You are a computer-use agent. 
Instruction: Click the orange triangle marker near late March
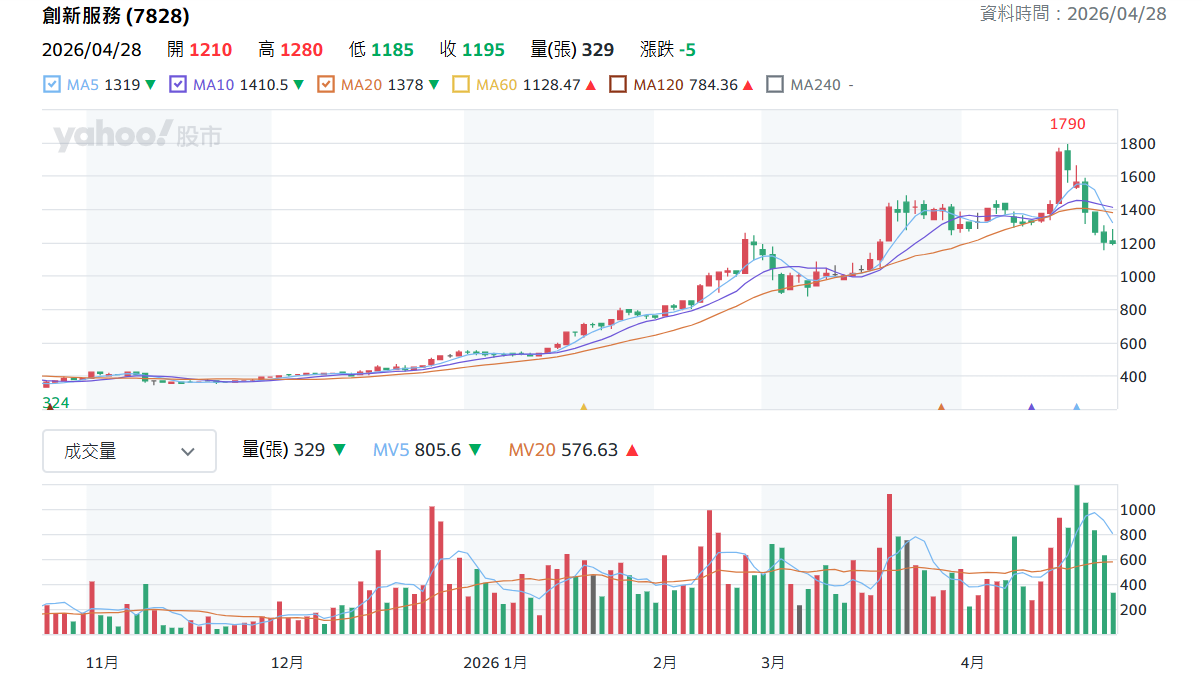click(941, 407)
